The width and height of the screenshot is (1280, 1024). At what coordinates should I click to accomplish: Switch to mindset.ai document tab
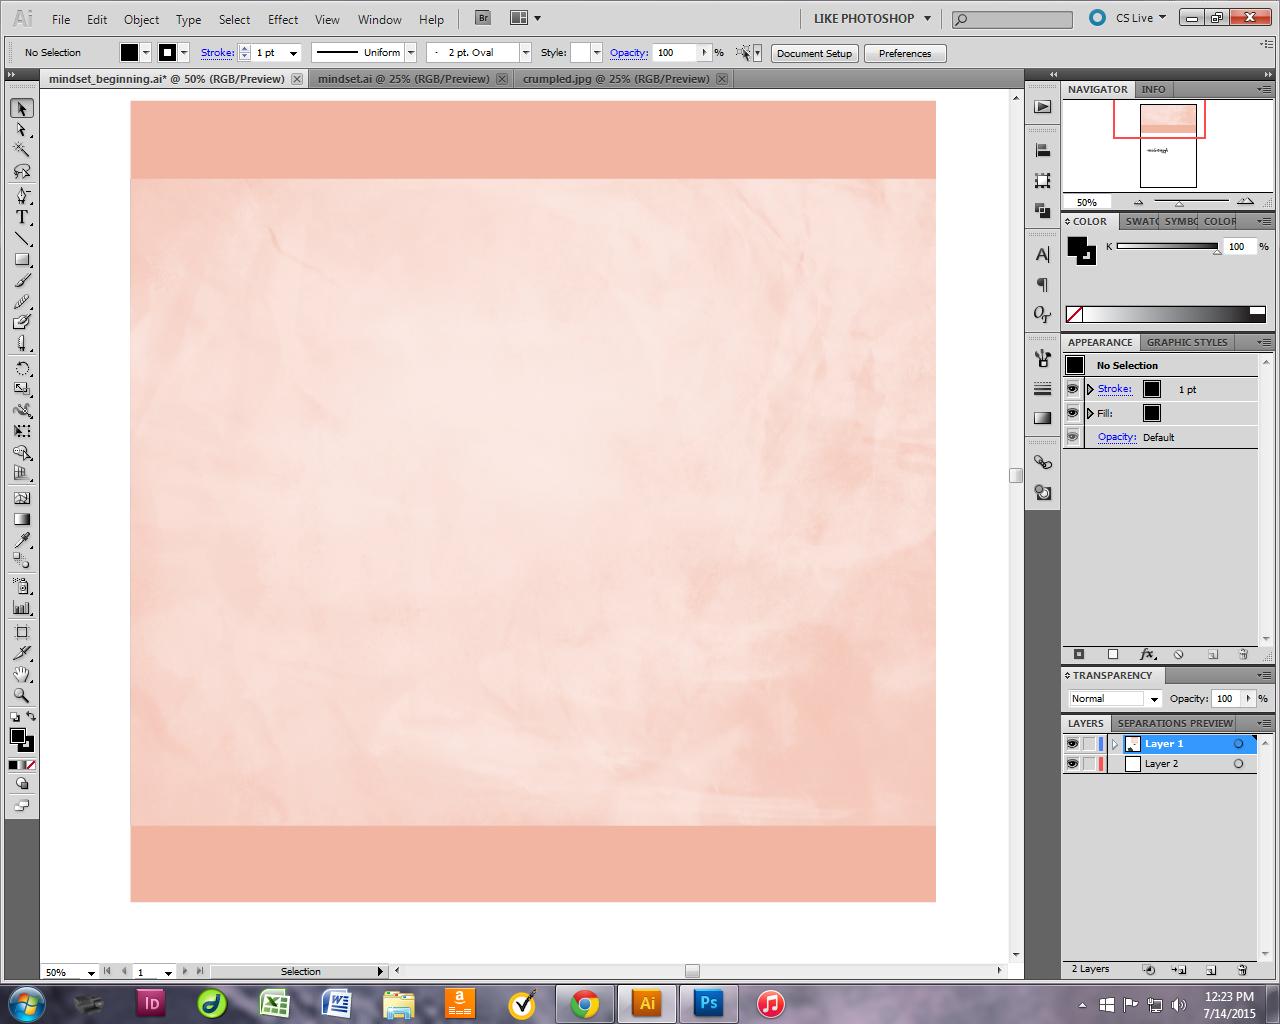[403, 79]
